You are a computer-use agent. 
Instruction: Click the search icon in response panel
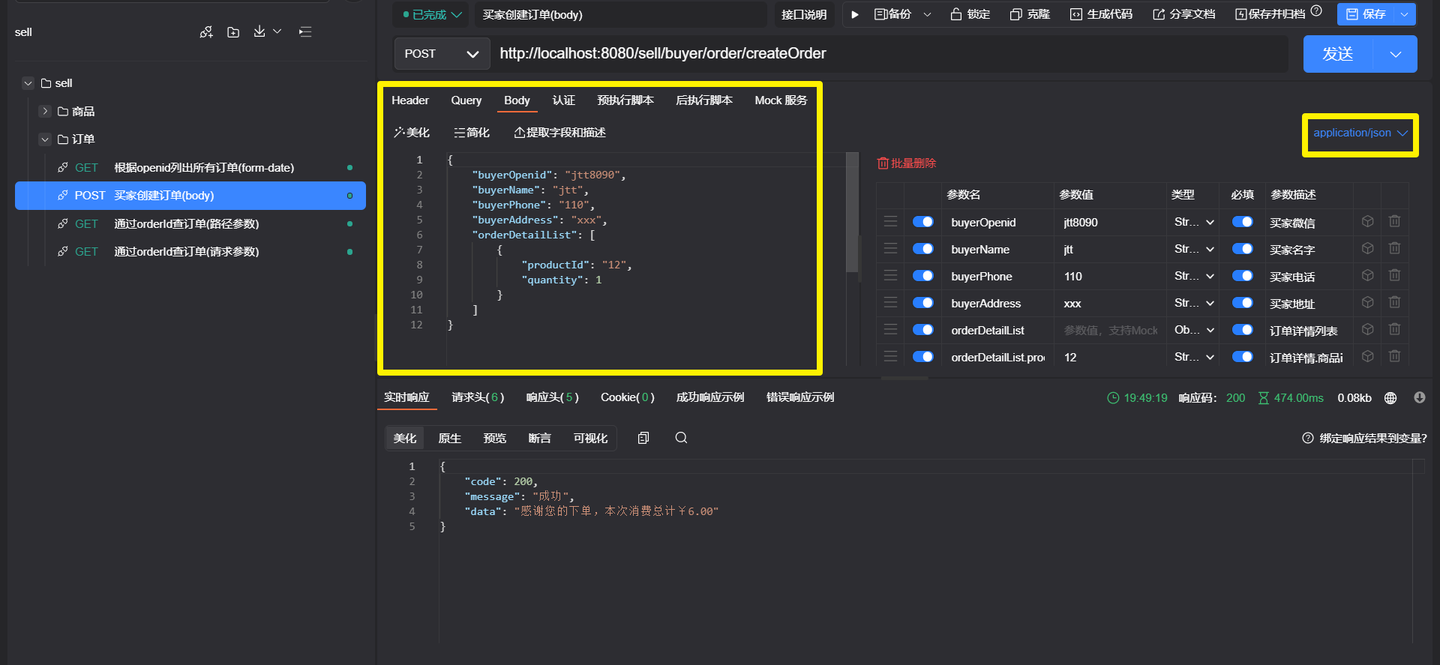pos(681,438)
